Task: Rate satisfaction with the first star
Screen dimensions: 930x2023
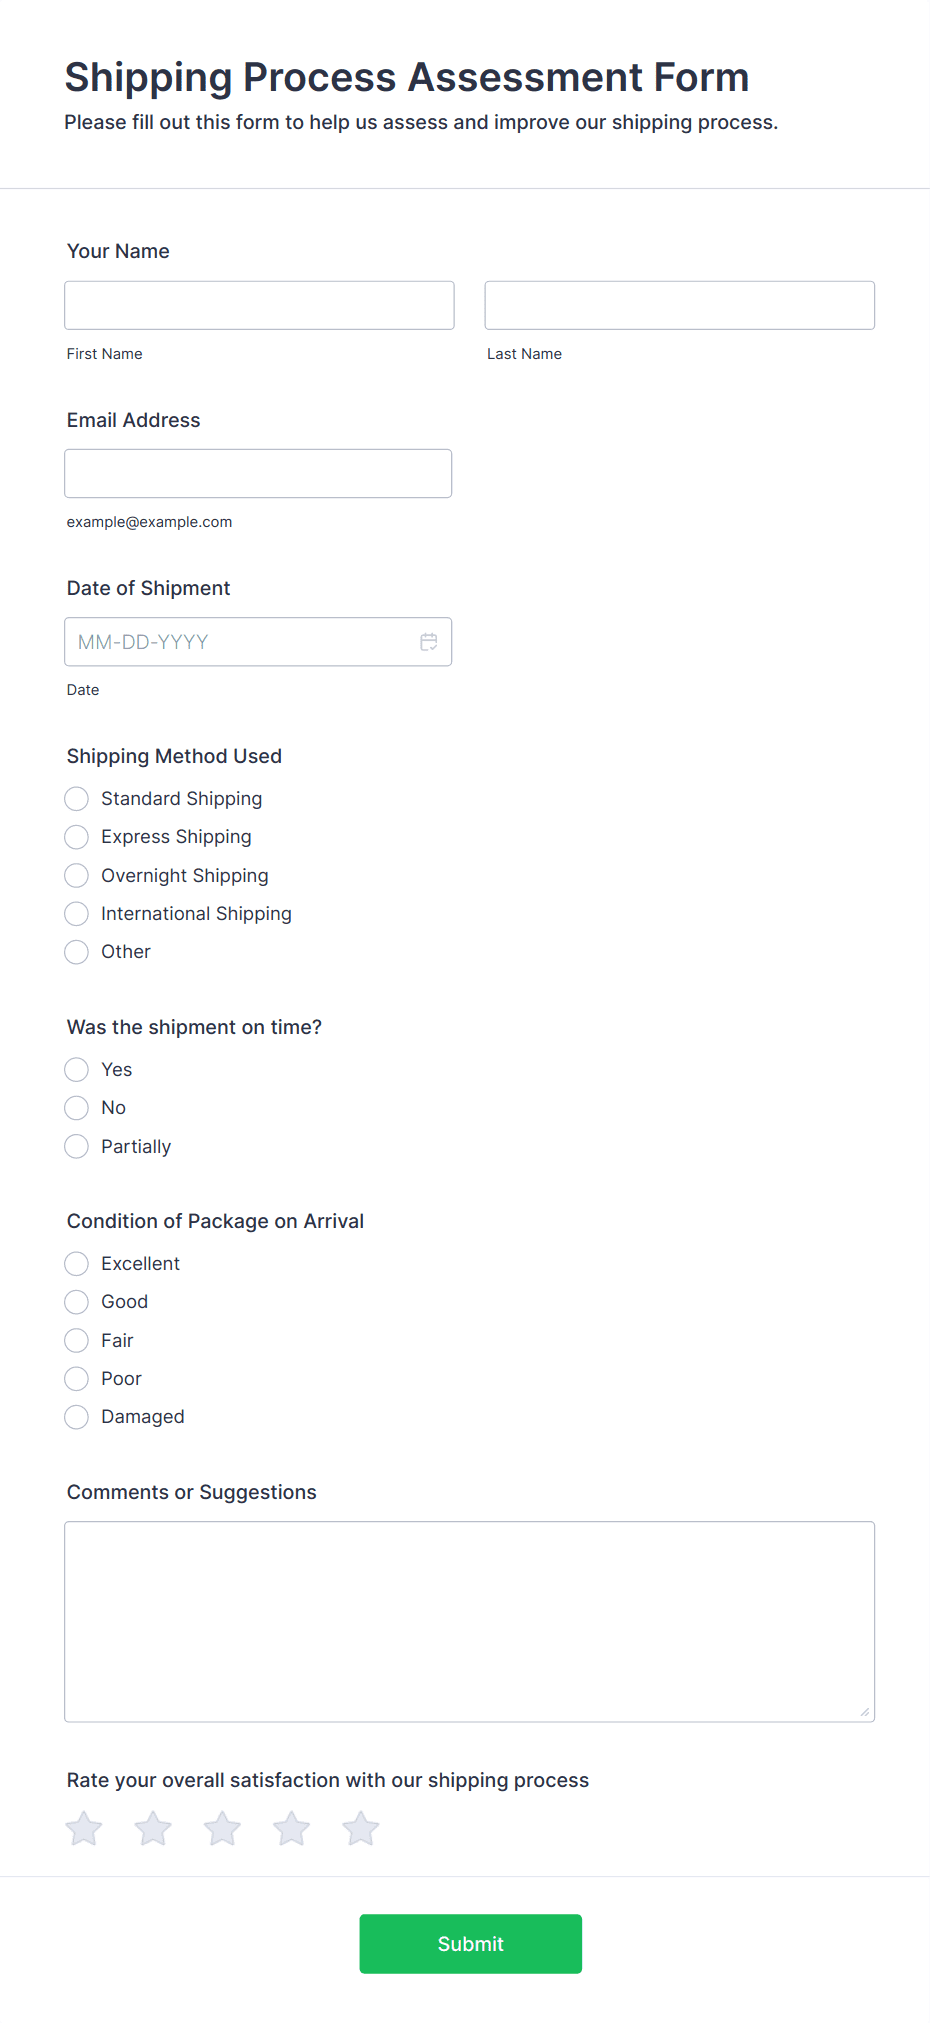Action: [x=84, y=1829]
